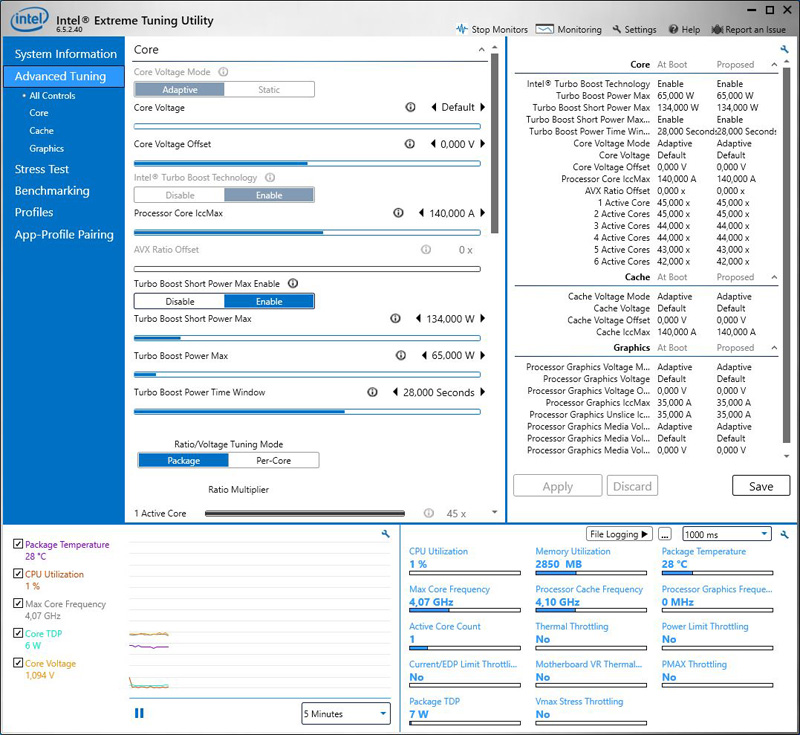Screen dimensions: 800x735
Task: Click the Help question mark icon
Action: coord(673,29)
